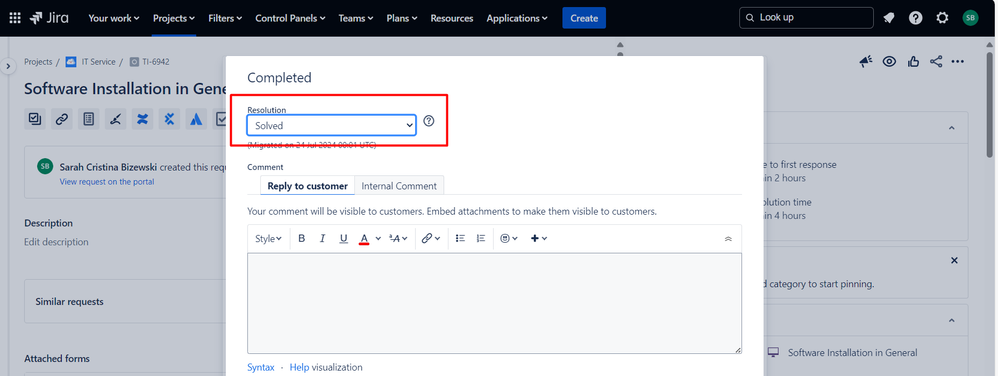
Task: Apply italic formatting in comment editor
Action: (x=323, y=239)
